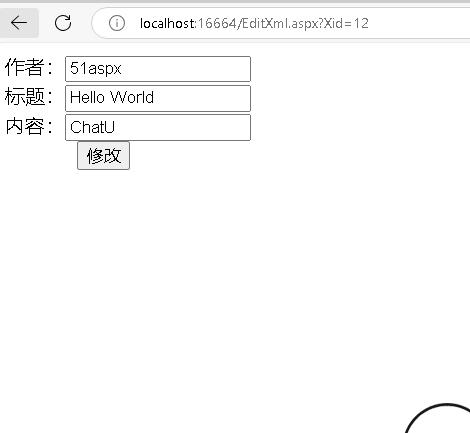Screen dimensions: 470x433
Task: Focus the 内容 field containing ChatU
Action: [158, 127]
